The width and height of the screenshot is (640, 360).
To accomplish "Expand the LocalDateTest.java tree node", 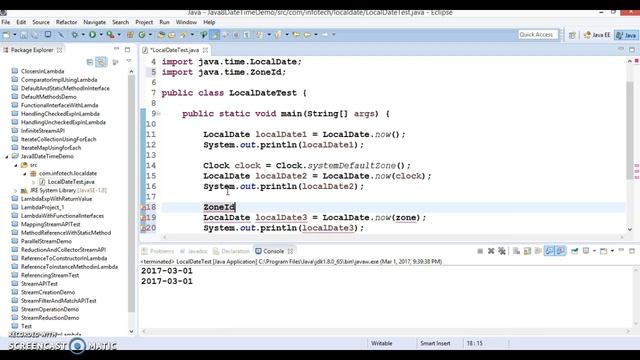I will point(34,182).
